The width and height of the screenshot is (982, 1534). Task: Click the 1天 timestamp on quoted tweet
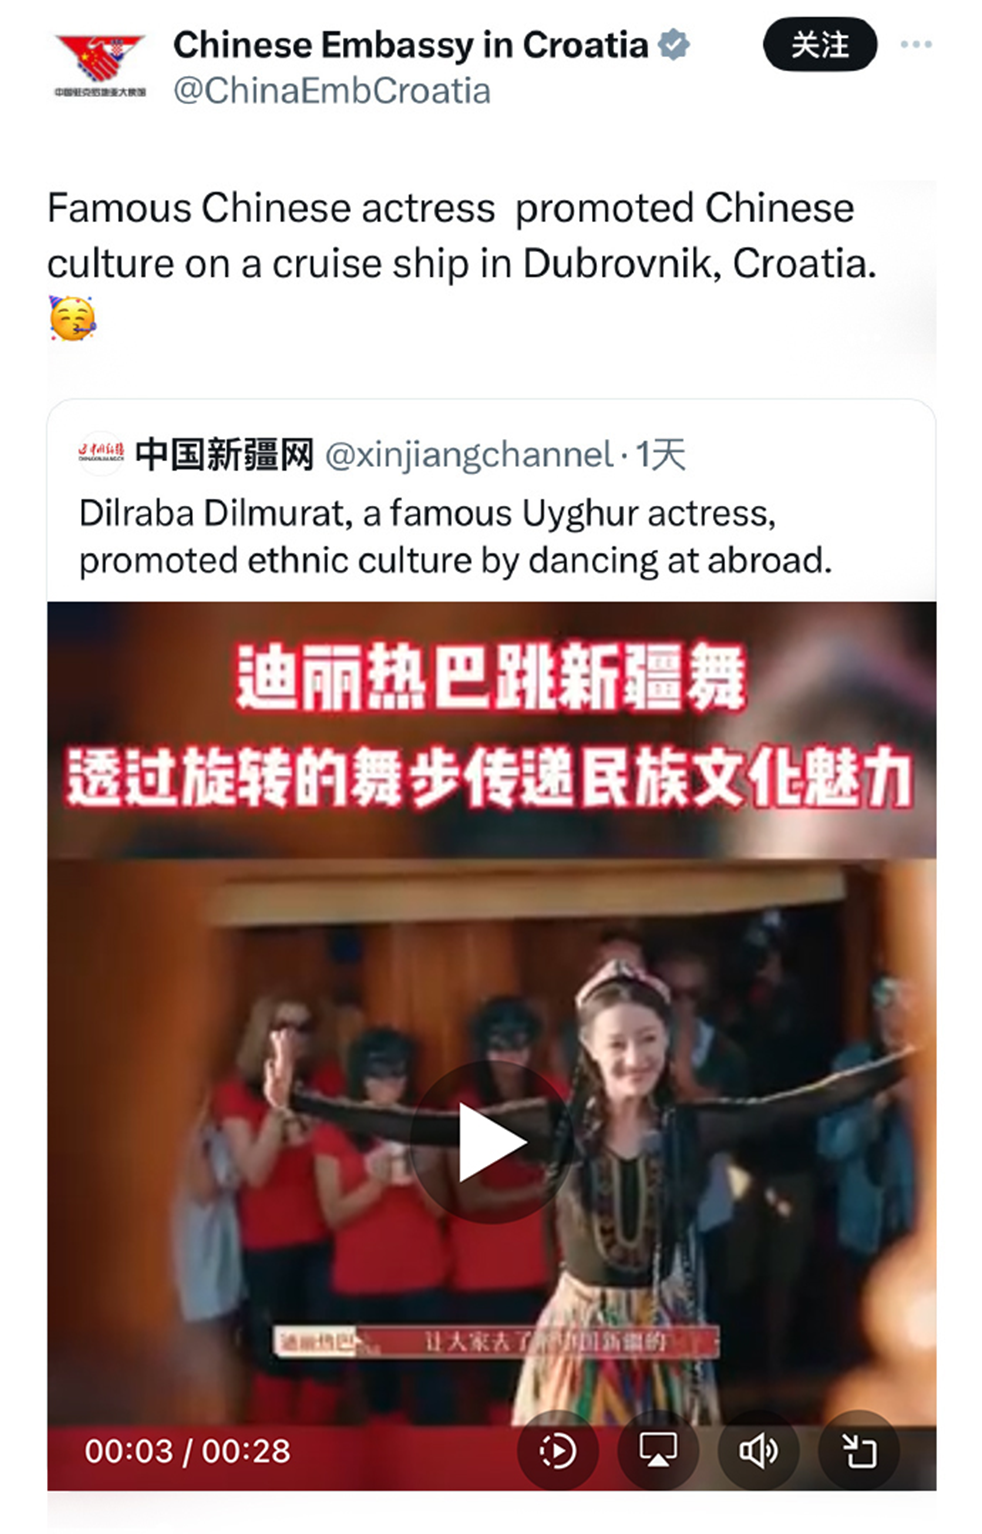pyautogui.click(x=661, y=455)
